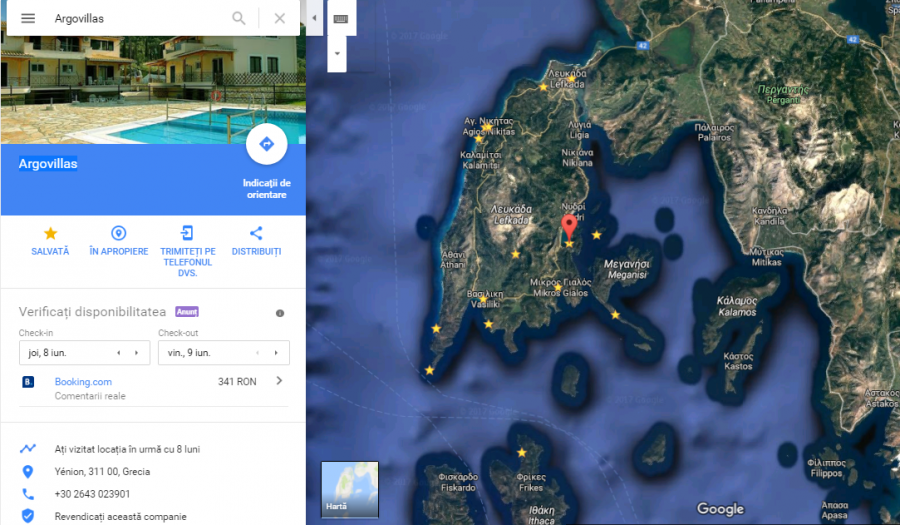Expand the keyboard input tools dropdown
The width and height of the screenshot is (900, 525).
coord(338,53)
